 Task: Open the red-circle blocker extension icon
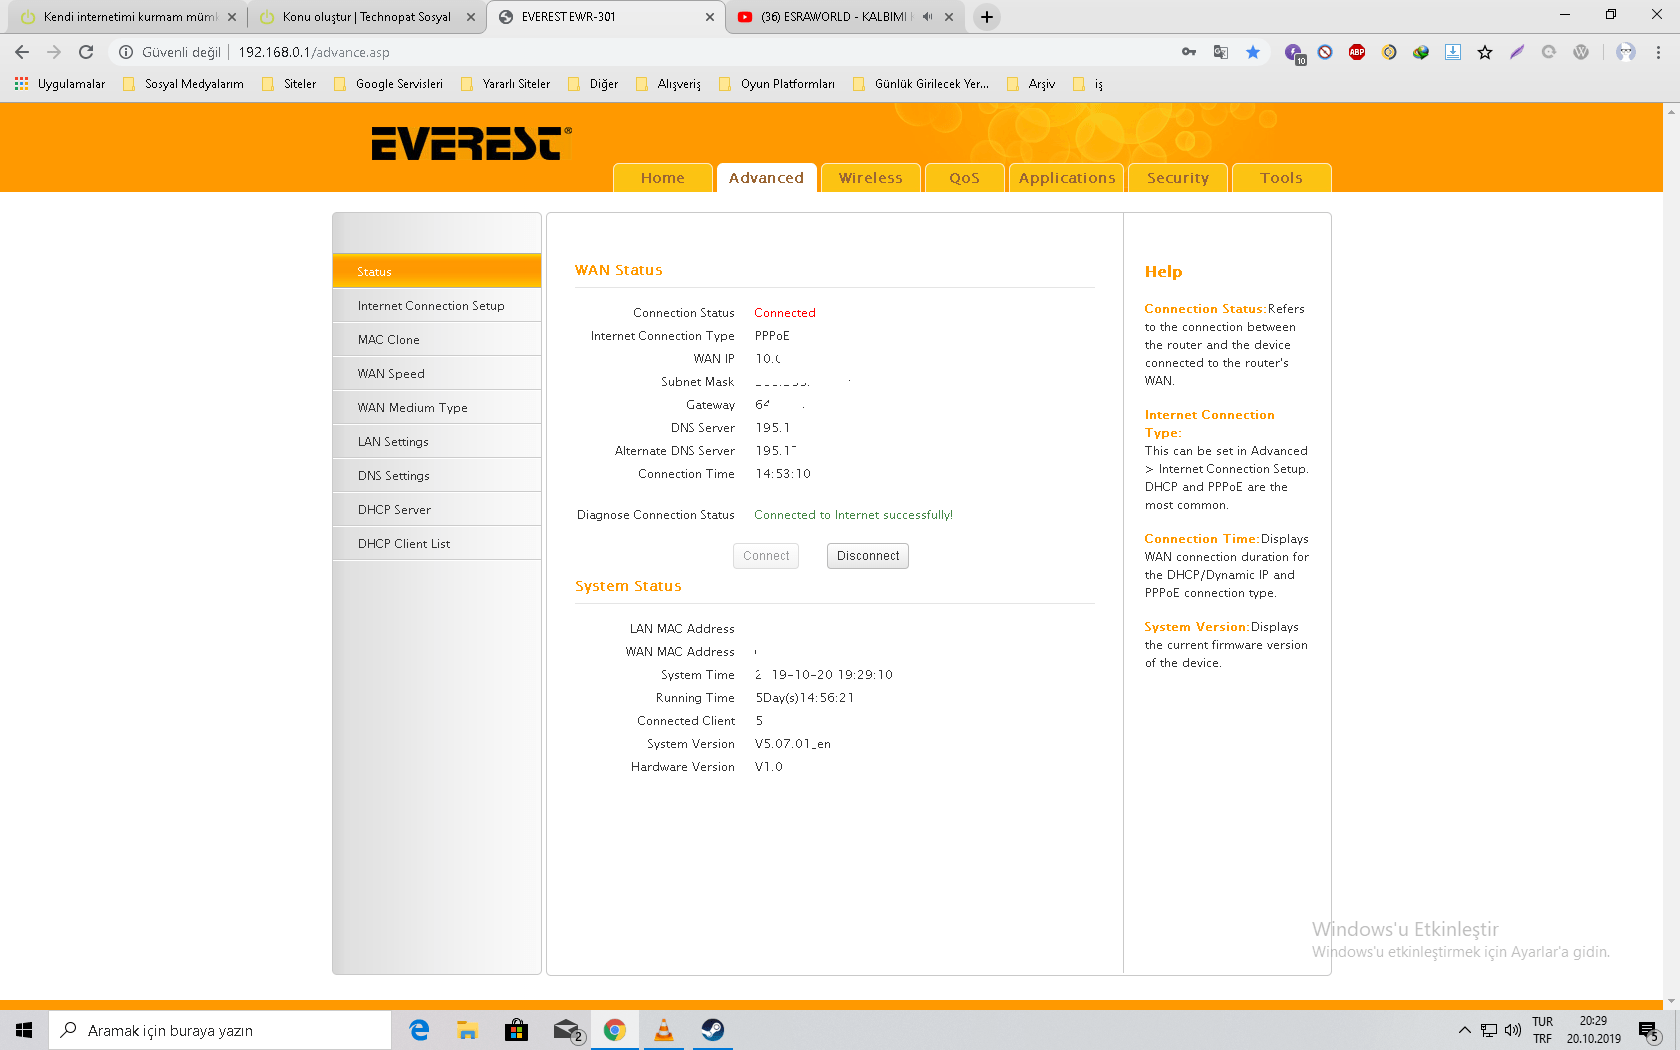coord(1325,52)
